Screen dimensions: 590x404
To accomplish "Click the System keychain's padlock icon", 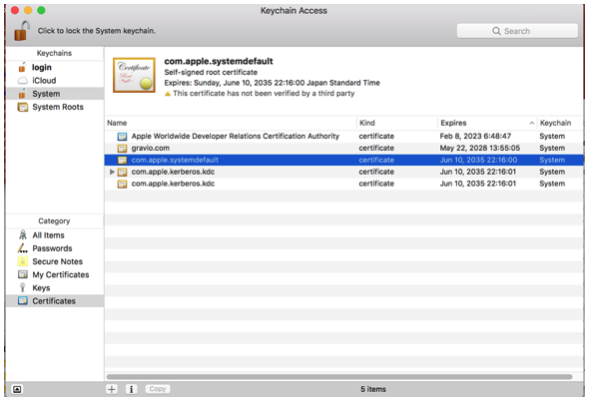I will tap(22, 93).
